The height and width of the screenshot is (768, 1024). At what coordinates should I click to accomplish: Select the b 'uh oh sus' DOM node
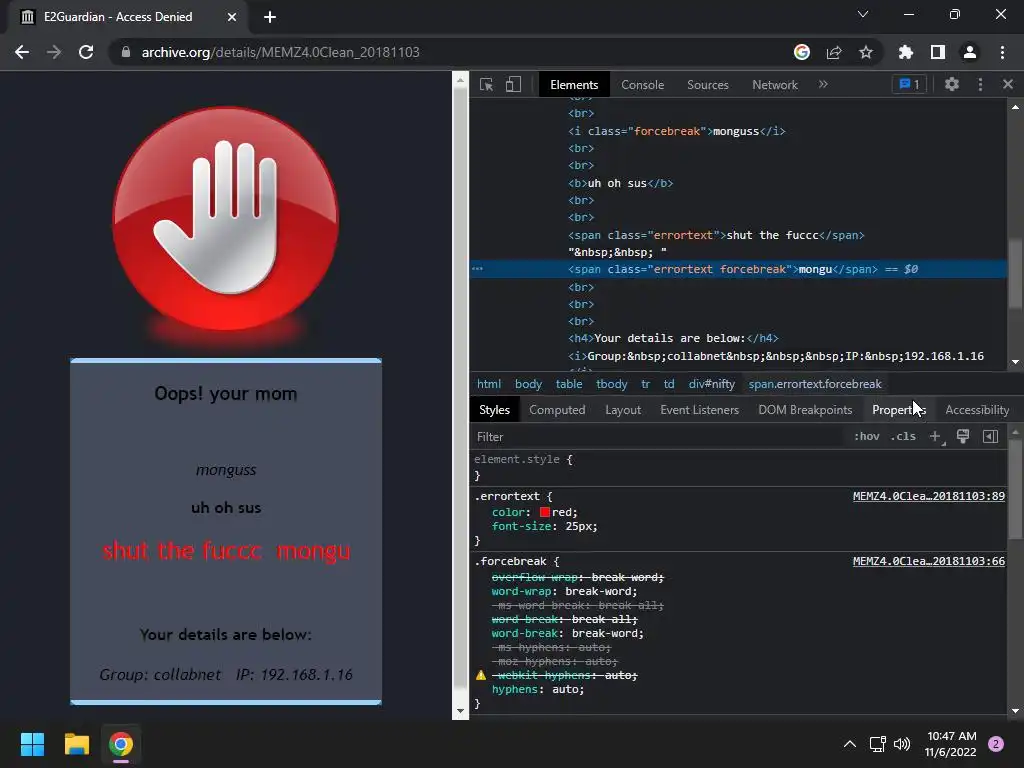[x=620, y=184]
